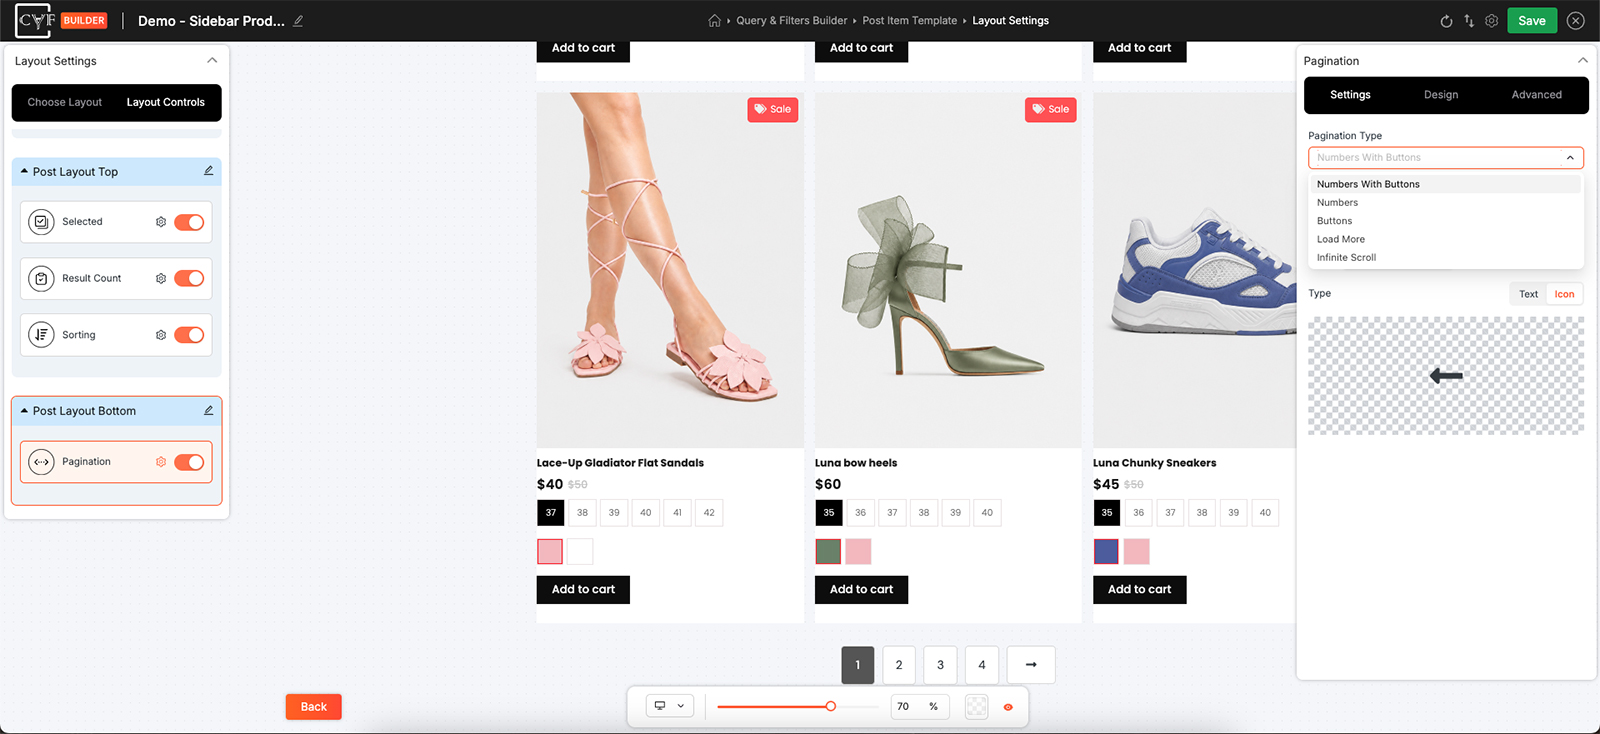Collapse the Layout Settings panel

point(212,61)
